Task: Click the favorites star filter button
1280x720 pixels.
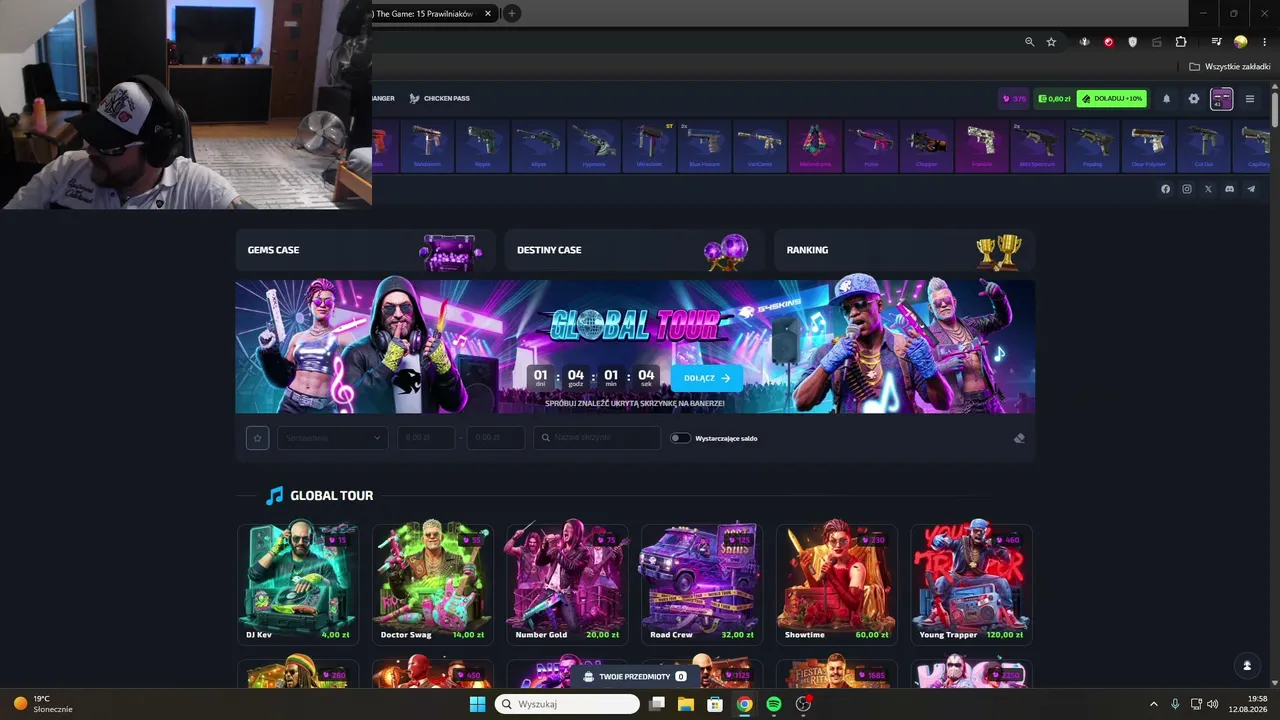Action: click(258, 438)
